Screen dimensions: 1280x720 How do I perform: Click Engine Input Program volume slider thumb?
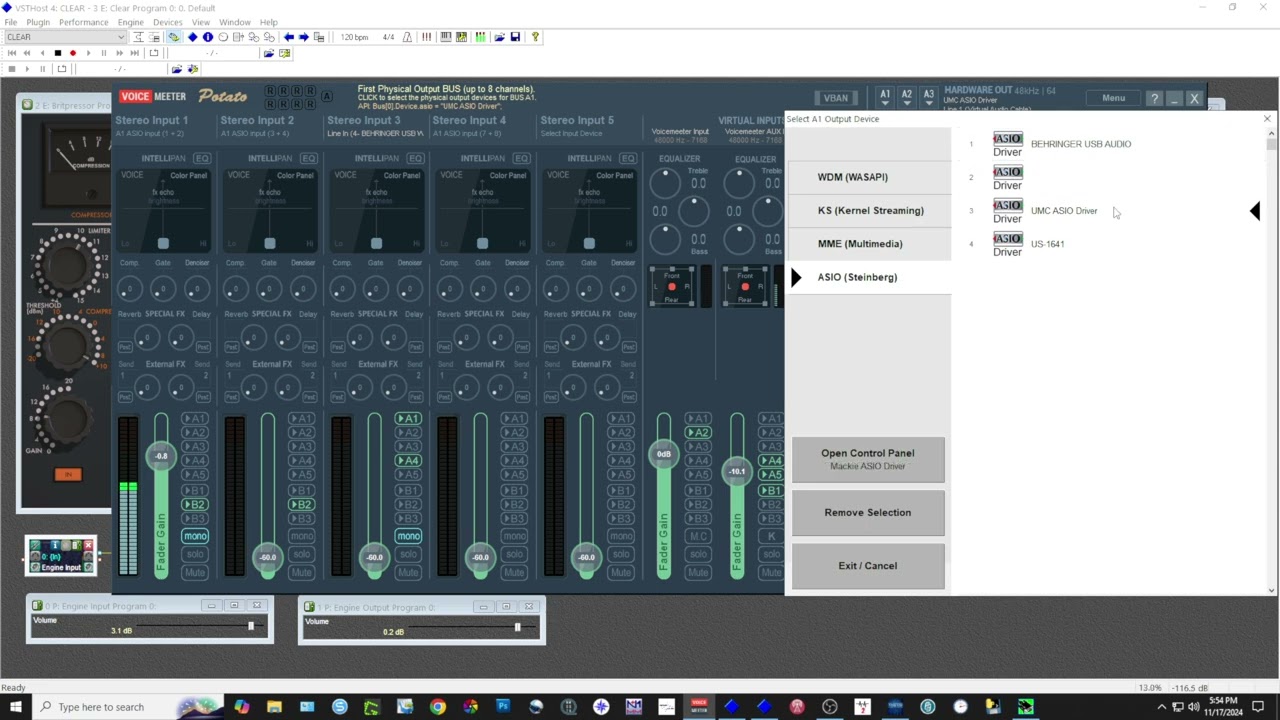click(x=251, y=626)
